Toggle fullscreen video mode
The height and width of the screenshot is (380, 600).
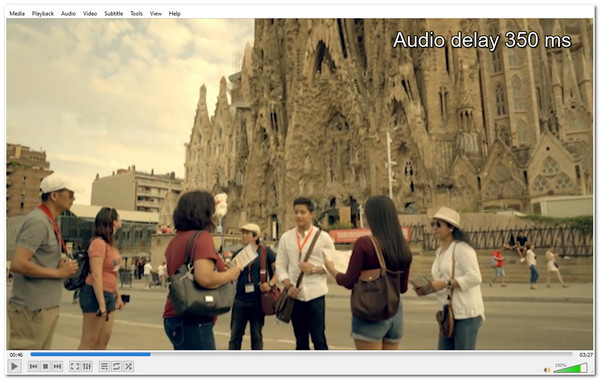click(x=75, y=366)
